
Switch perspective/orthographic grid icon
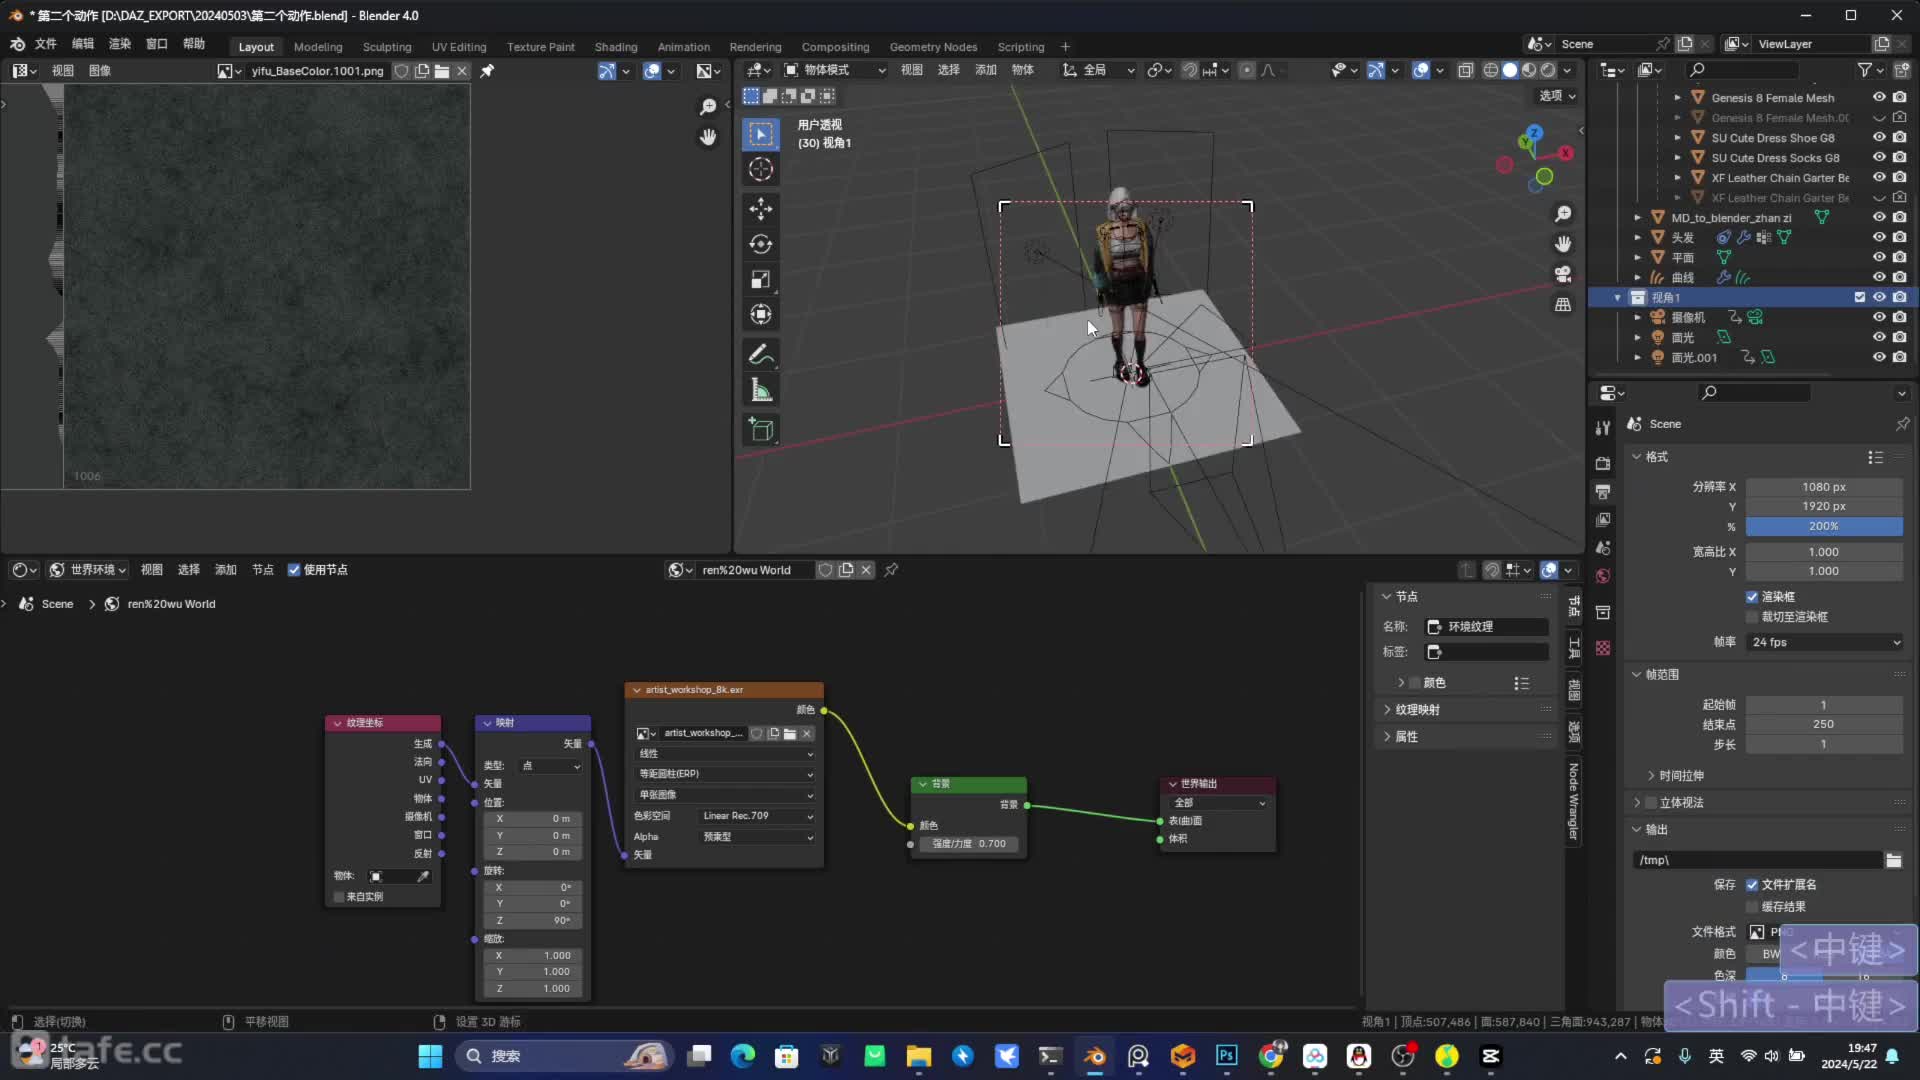point(1563,304)
